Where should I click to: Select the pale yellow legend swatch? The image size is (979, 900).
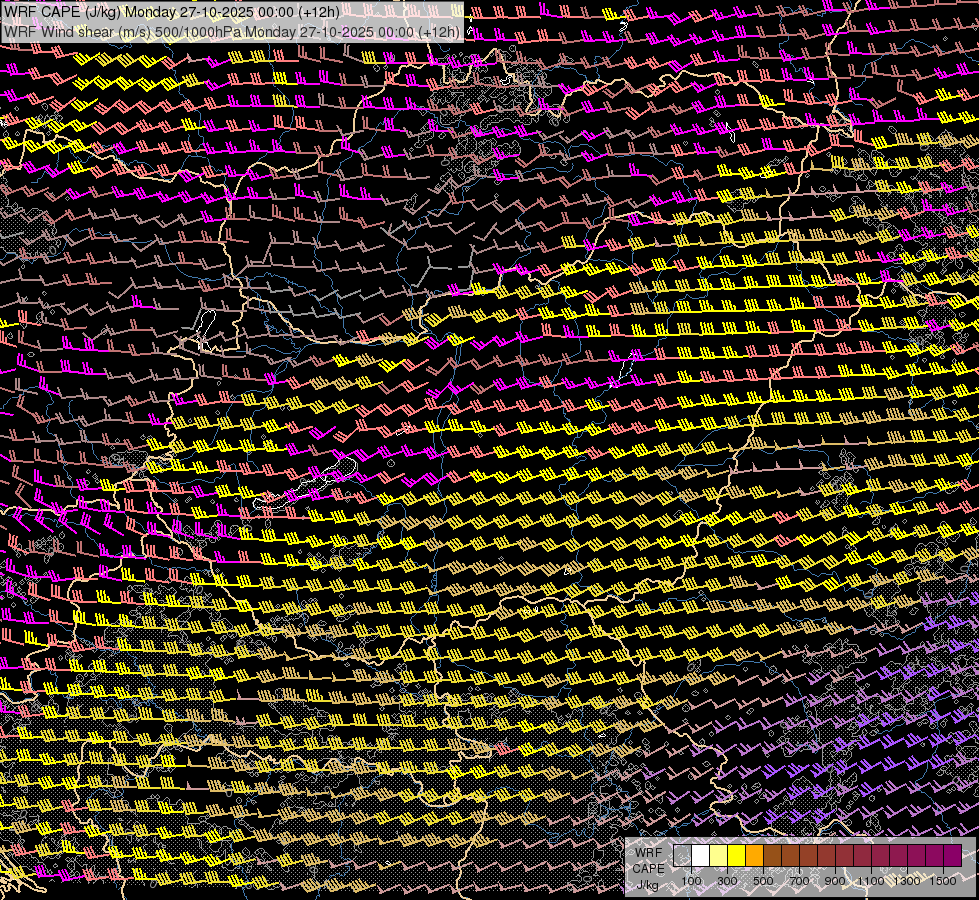pos(718,856)
